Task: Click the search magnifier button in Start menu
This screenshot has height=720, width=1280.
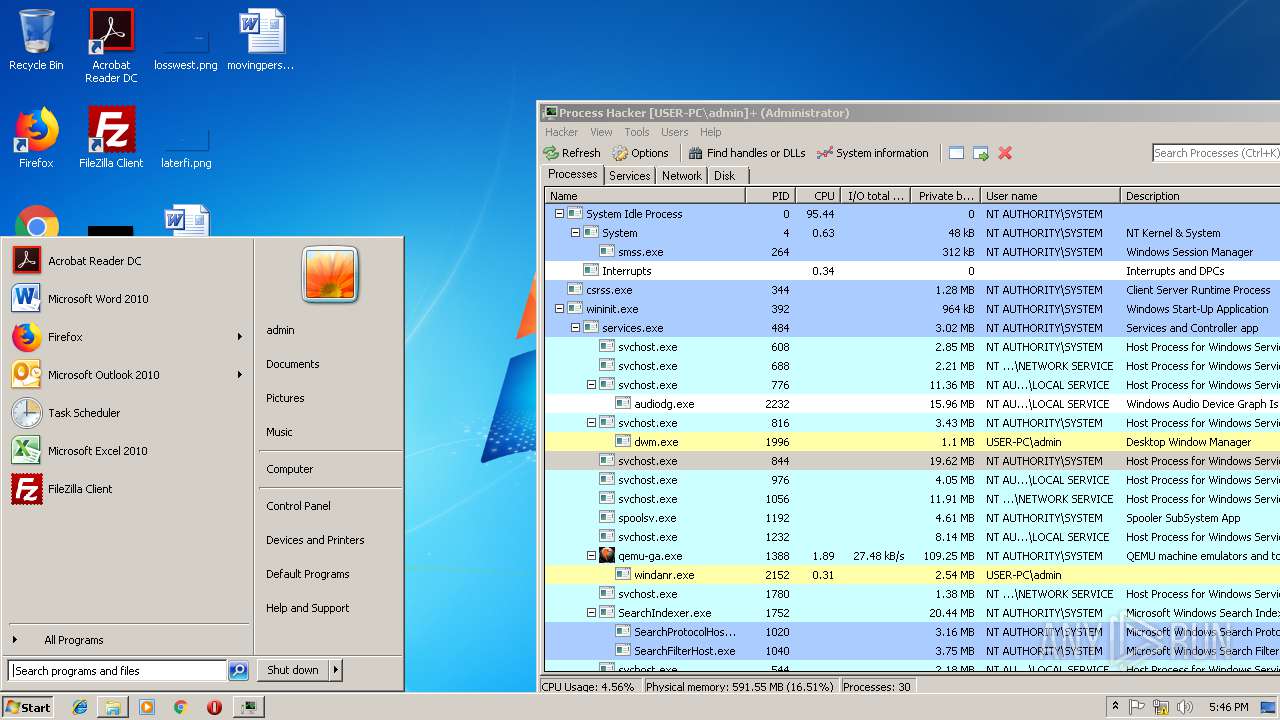Action: coord(238,671)
